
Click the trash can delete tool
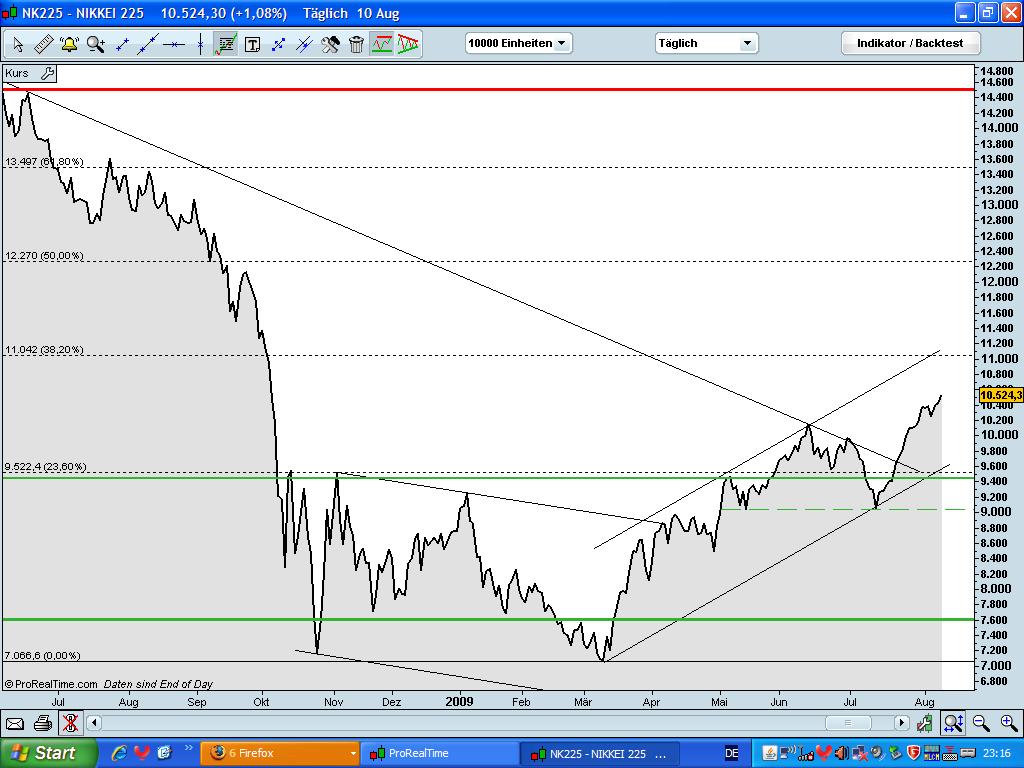357,44
